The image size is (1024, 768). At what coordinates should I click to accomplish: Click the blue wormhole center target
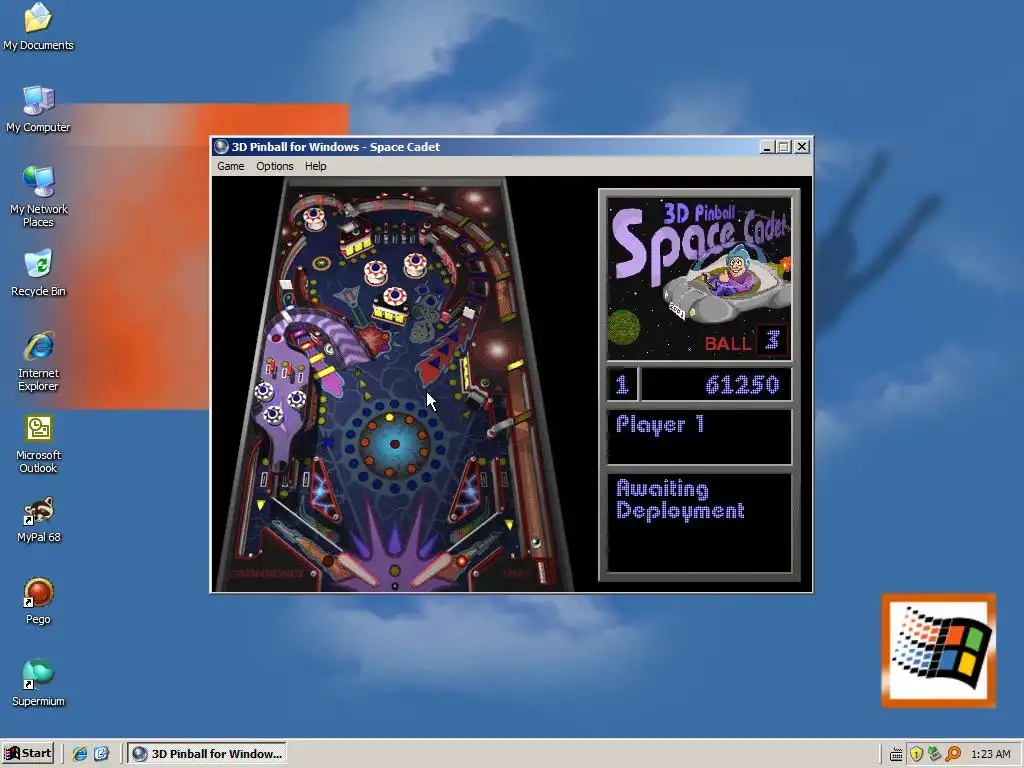tap(394, 444)
